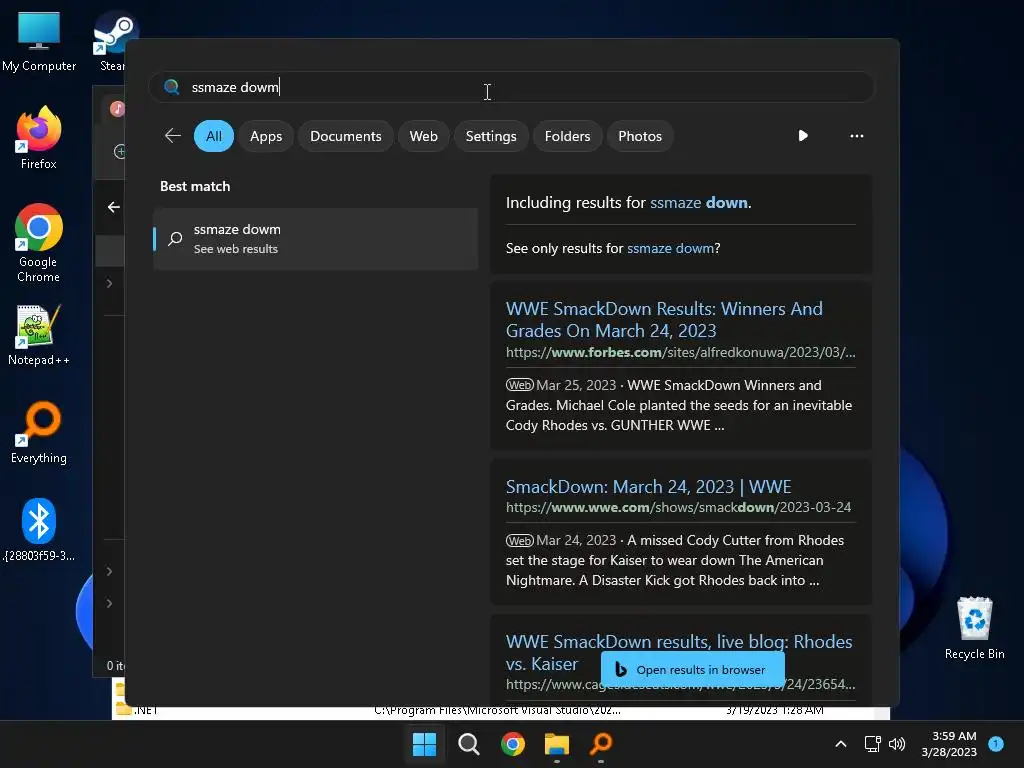
Task: Open WWE SmackDown live blog Rhodes vs. Kaiser
Action: [x=679, y=652]
